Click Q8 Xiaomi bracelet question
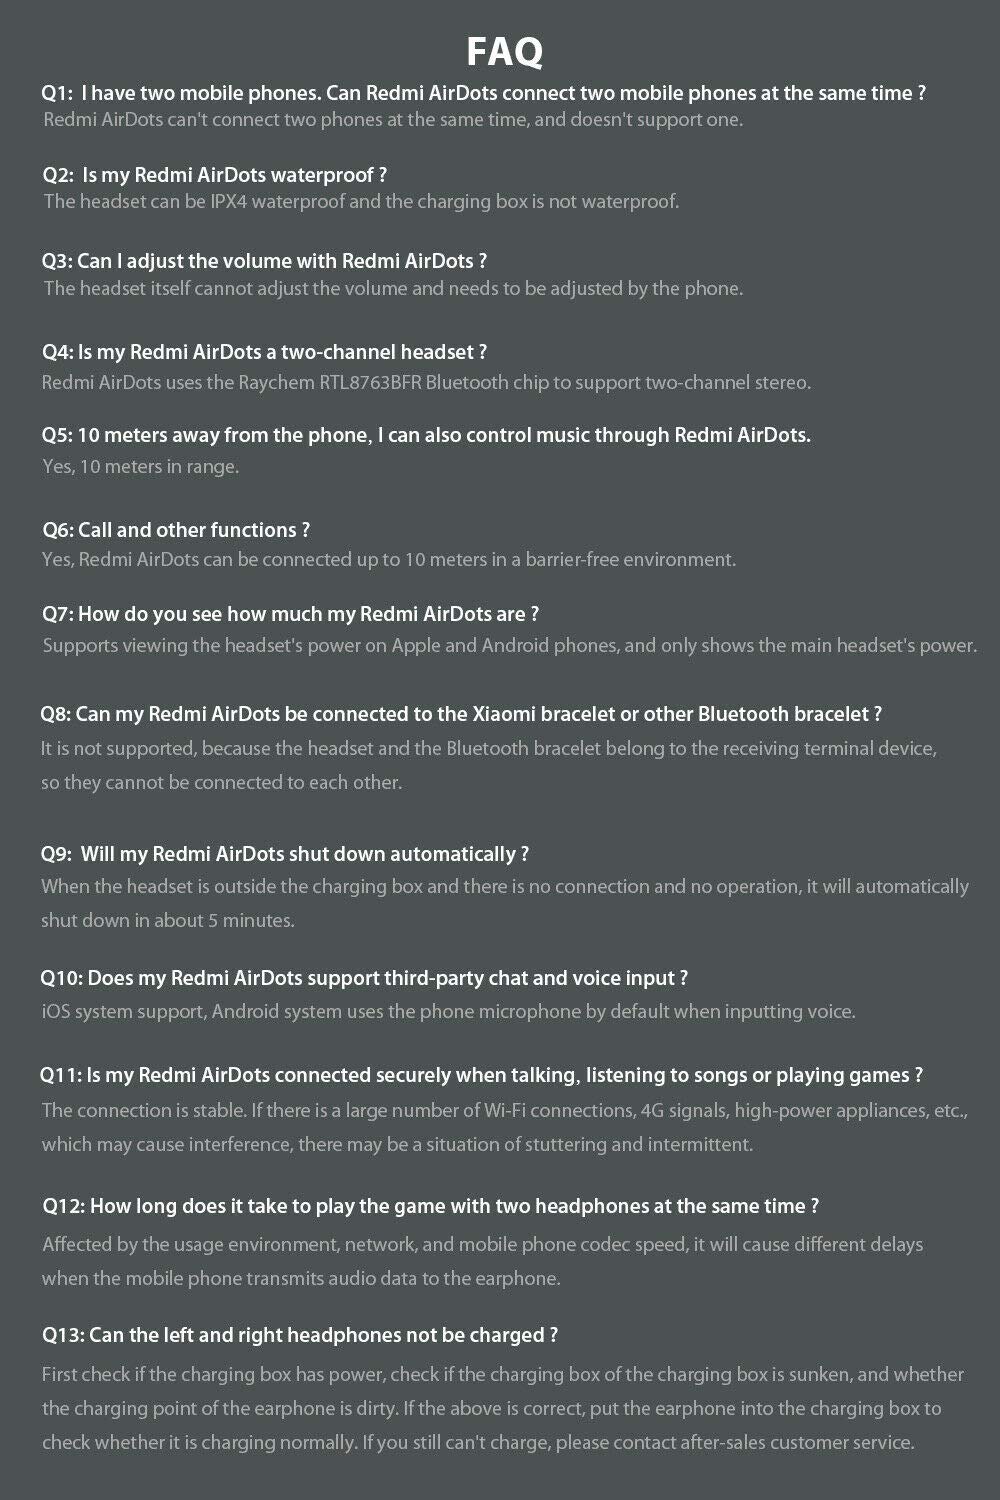 pos(461,714)
